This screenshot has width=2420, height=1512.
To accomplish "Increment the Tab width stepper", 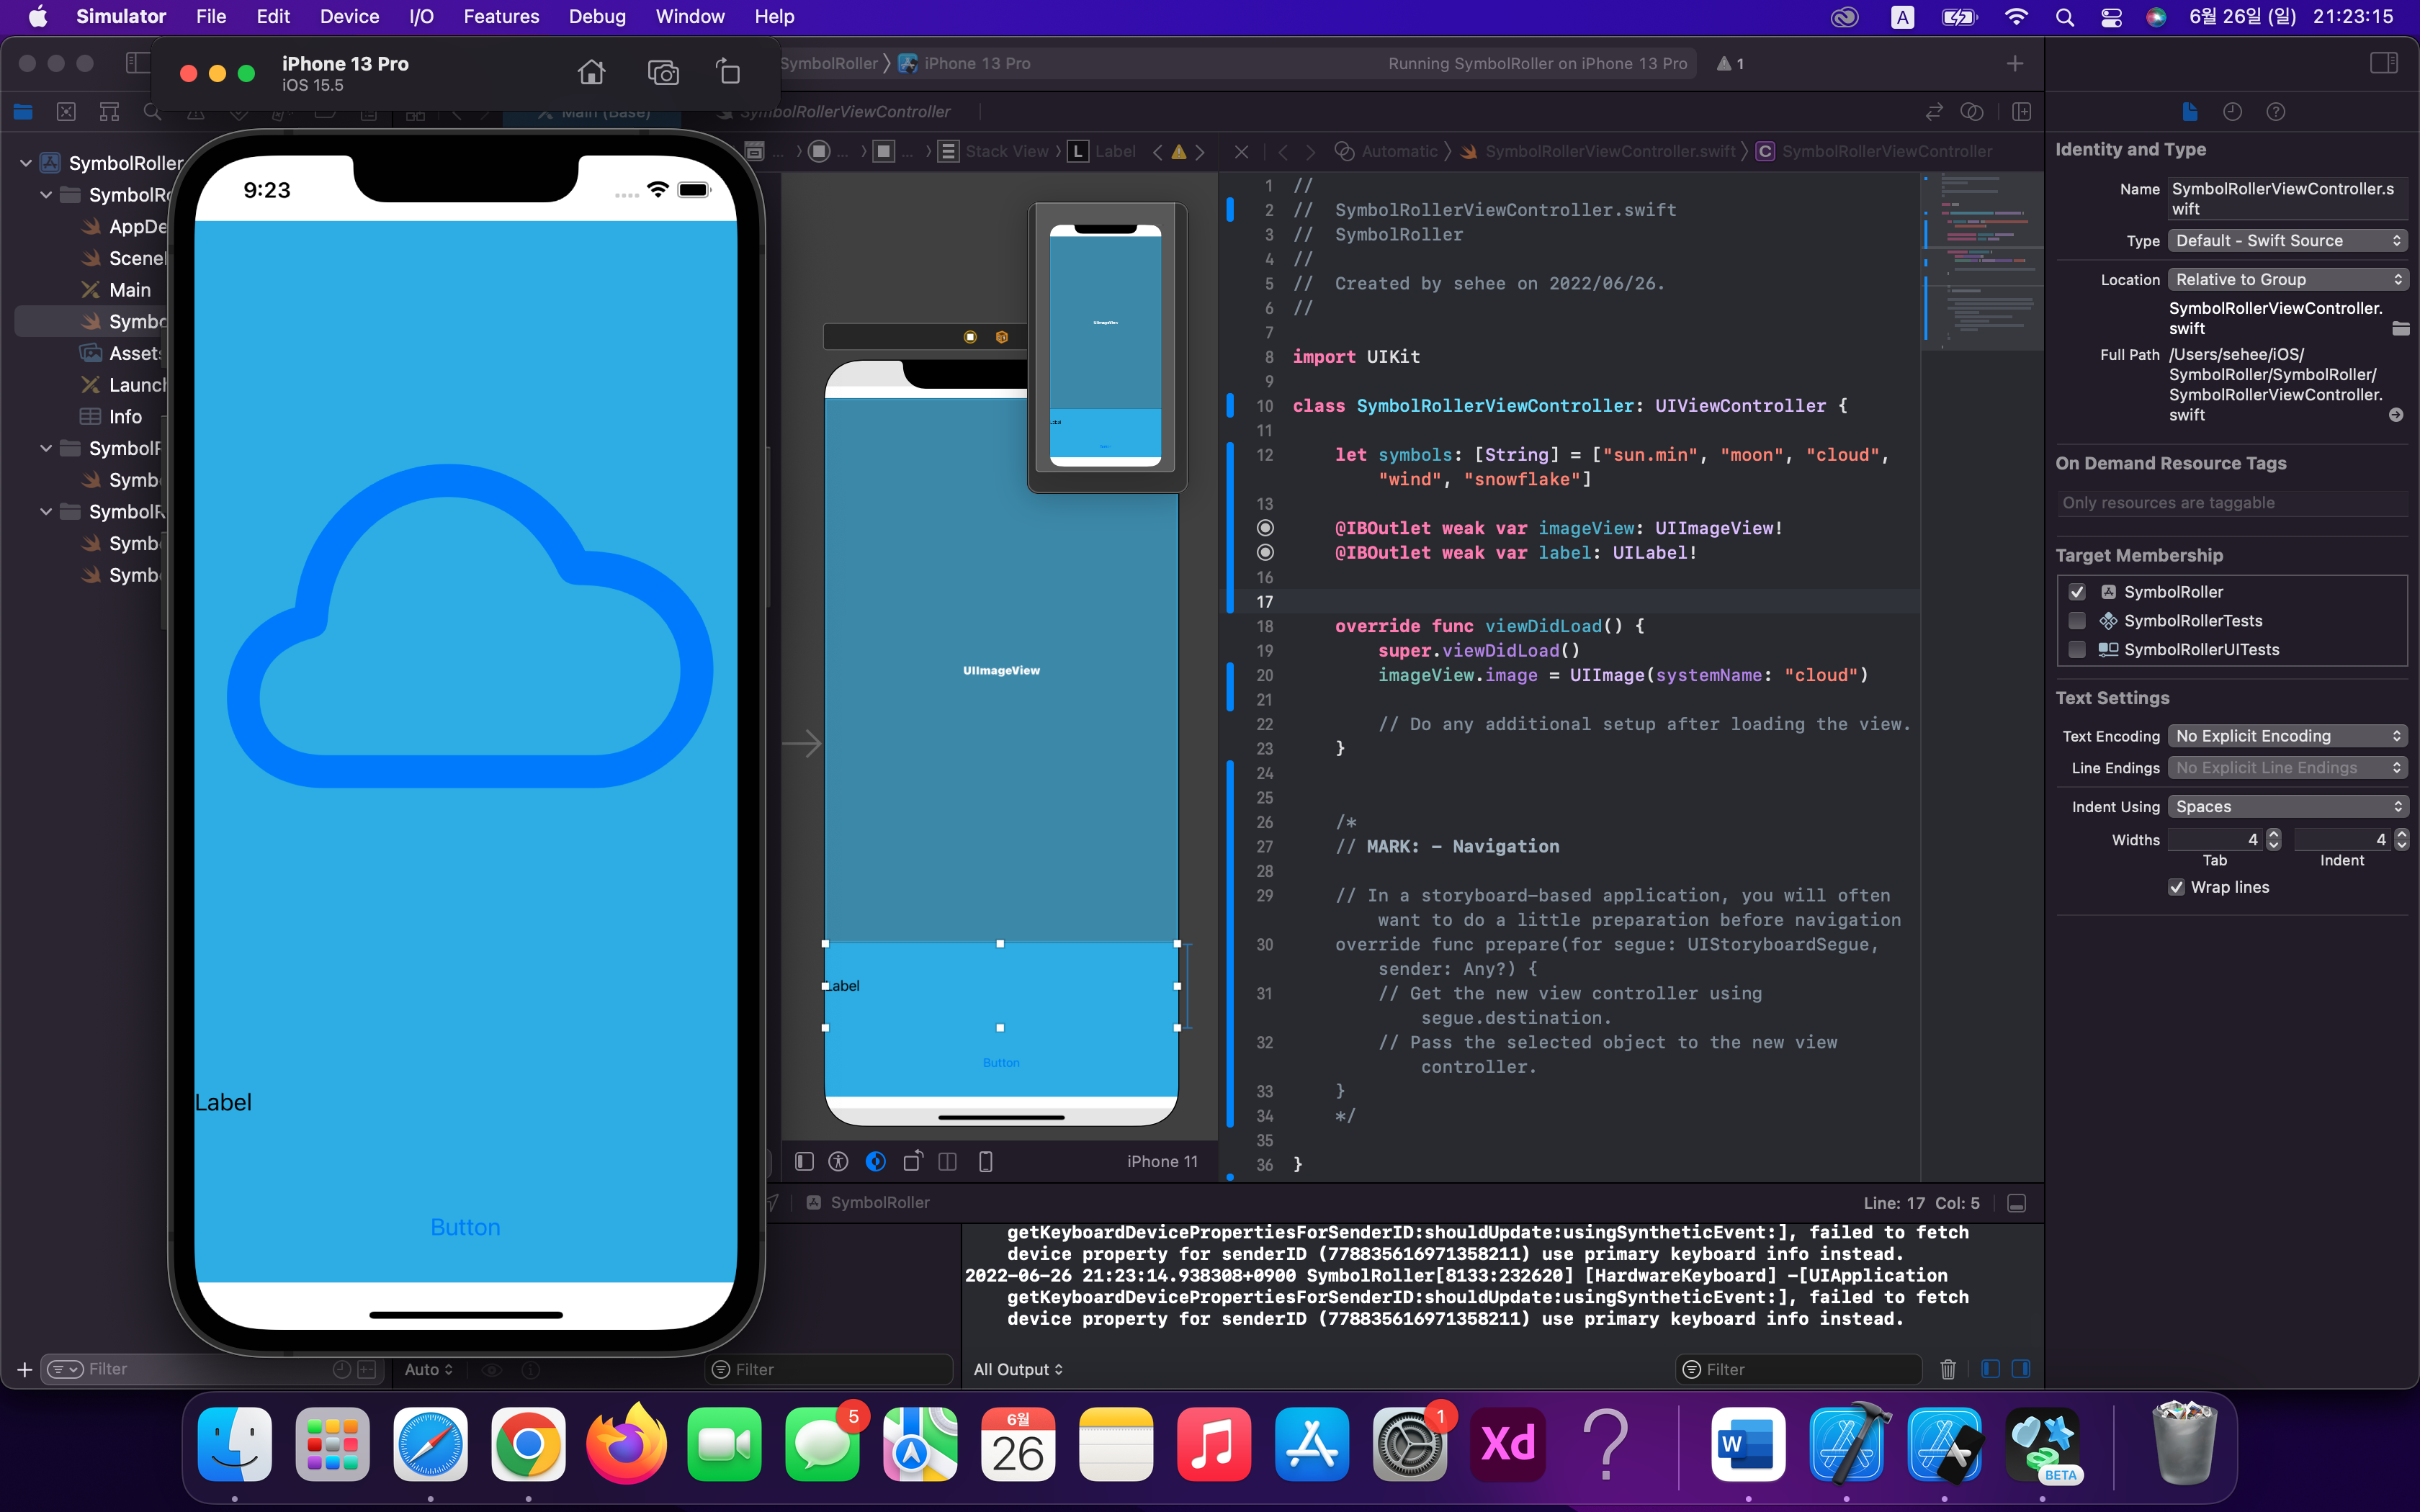I will 2273,834.
